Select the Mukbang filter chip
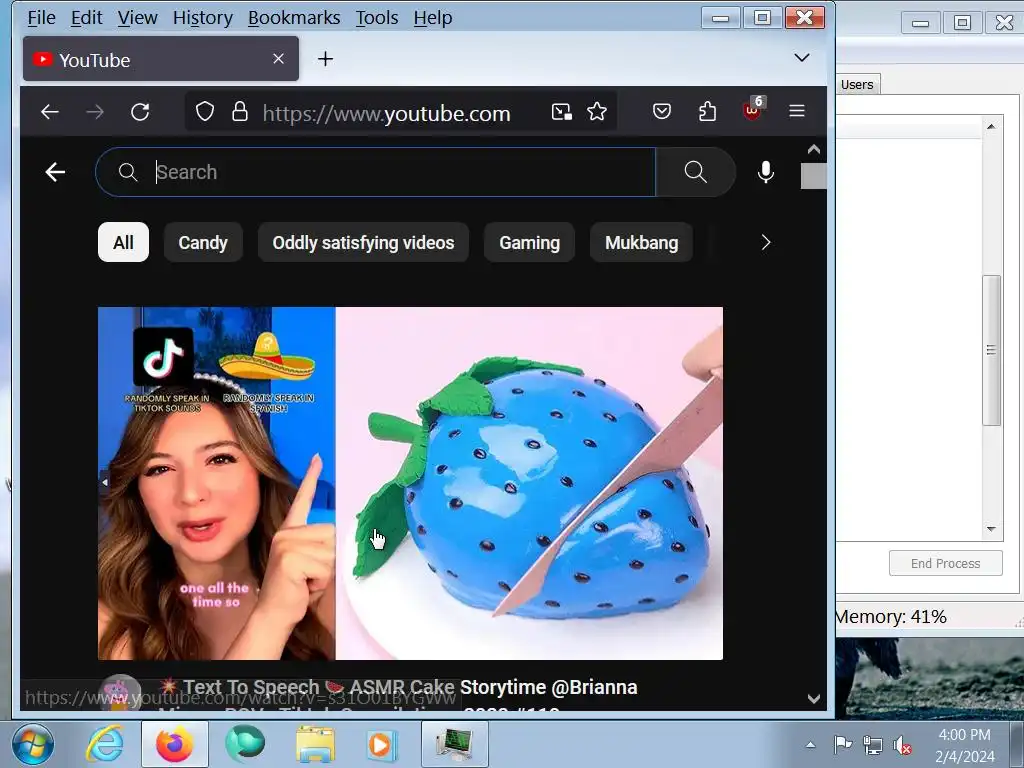 [641, 243]
